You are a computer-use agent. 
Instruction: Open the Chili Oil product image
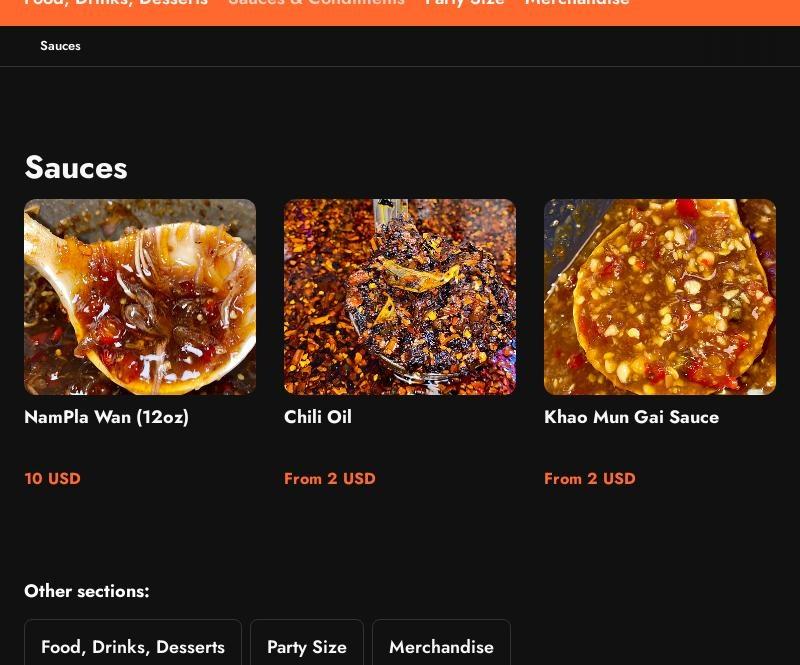[400, 297]
